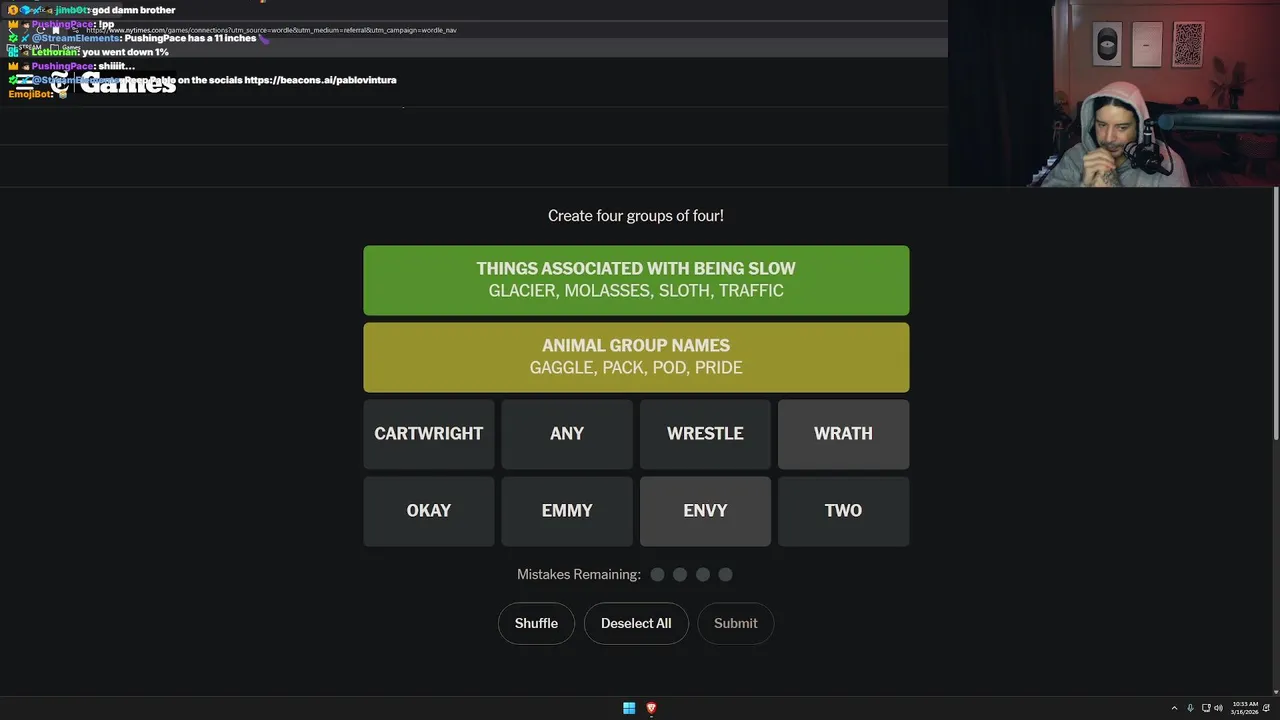Screen dimensions: 1280x720
Task: Deselect the ENVY tile
Action: (x=705, y=511)
